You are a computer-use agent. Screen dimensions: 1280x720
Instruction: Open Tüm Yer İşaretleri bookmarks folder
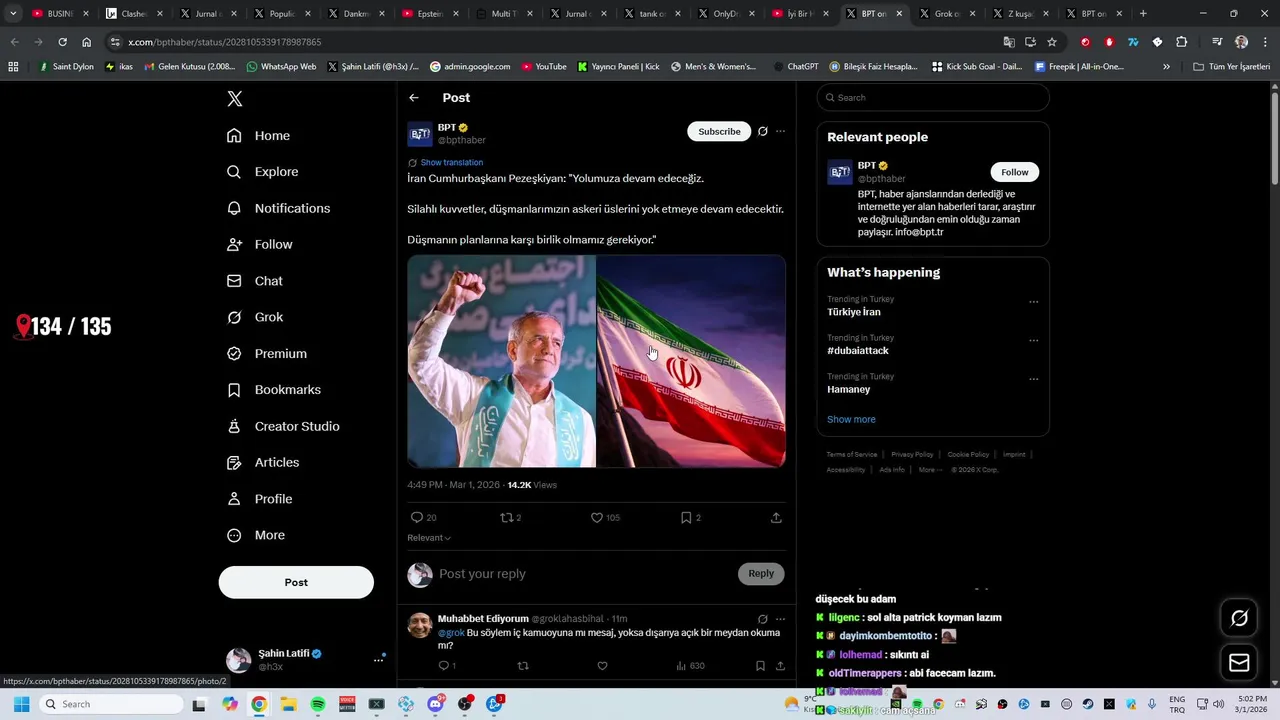(x=1231, y=67)
